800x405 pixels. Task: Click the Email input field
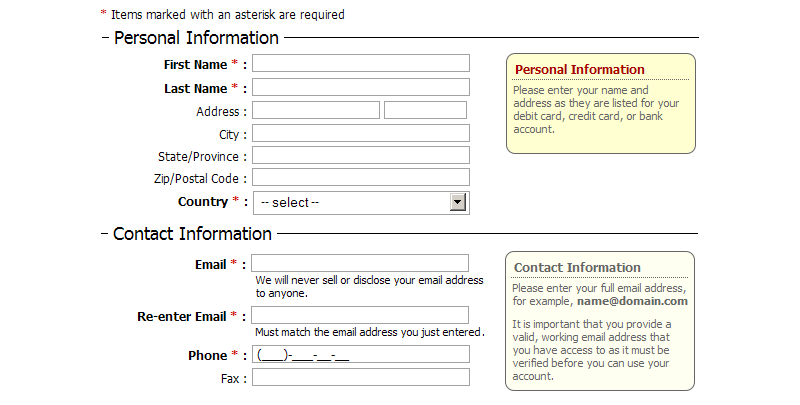click(361, 264)
